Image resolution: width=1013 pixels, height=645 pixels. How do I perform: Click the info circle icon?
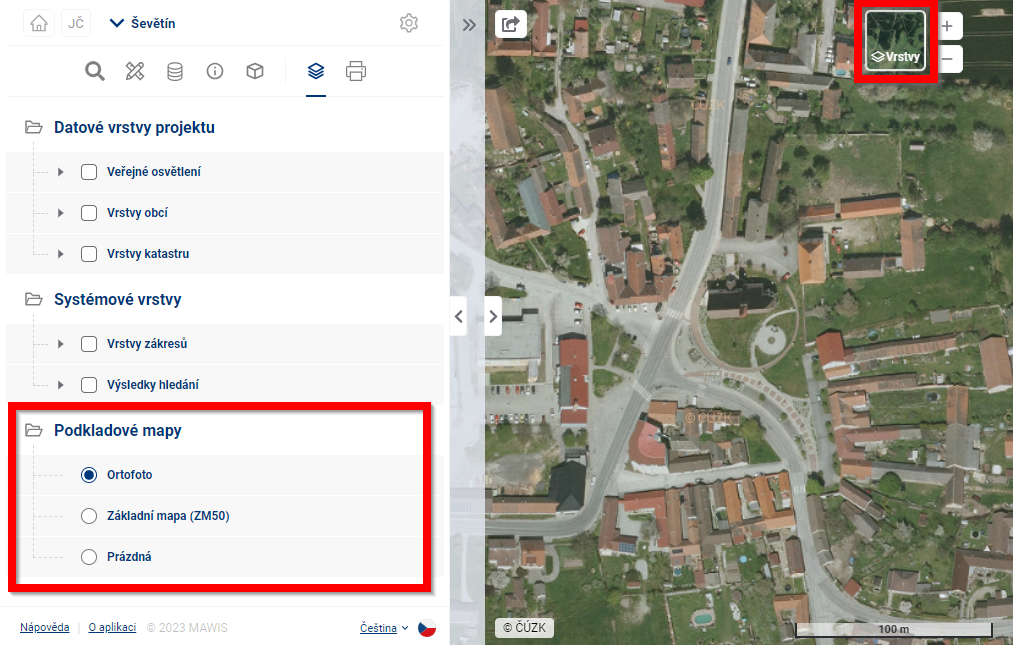coord(215,71)
